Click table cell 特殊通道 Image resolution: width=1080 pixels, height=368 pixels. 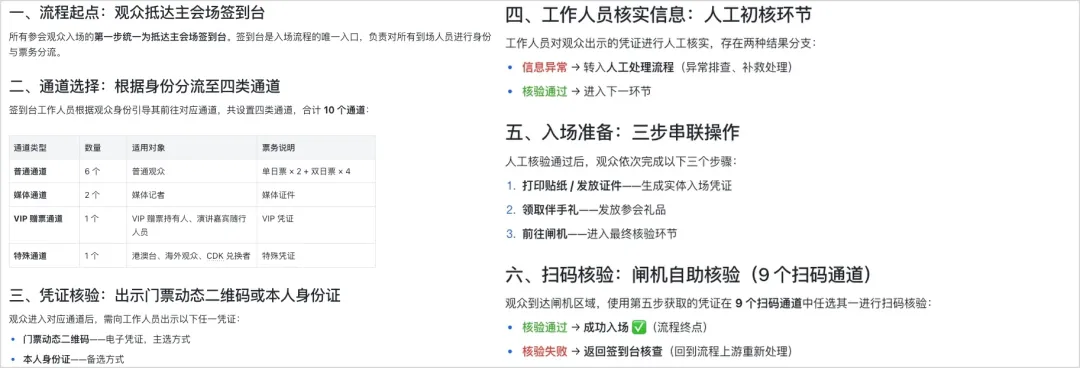tap(30, 256)
